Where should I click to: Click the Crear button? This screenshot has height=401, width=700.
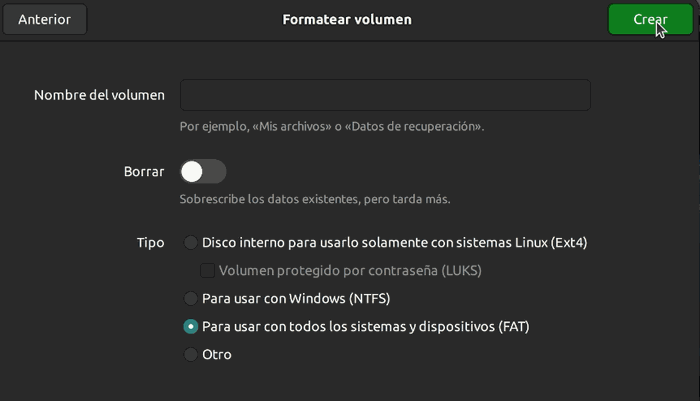click(x=650, y=20)
